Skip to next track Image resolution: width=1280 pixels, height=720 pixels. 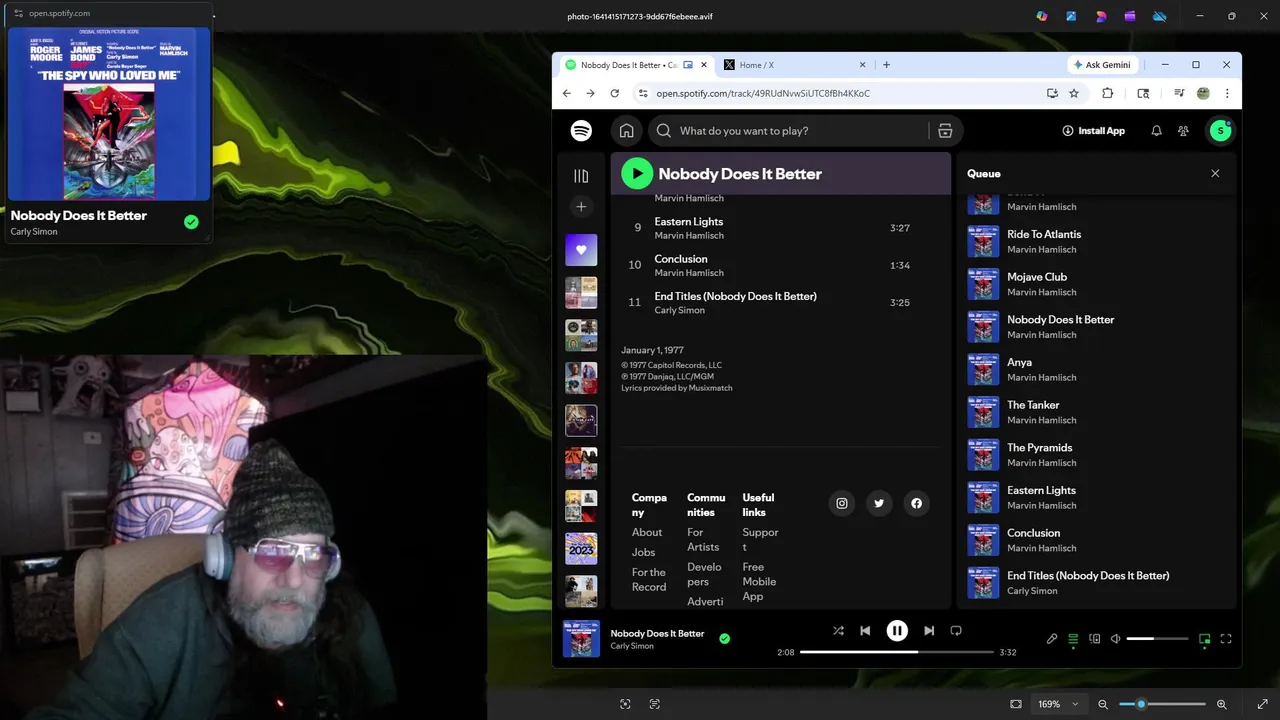[x=929, y=631]
